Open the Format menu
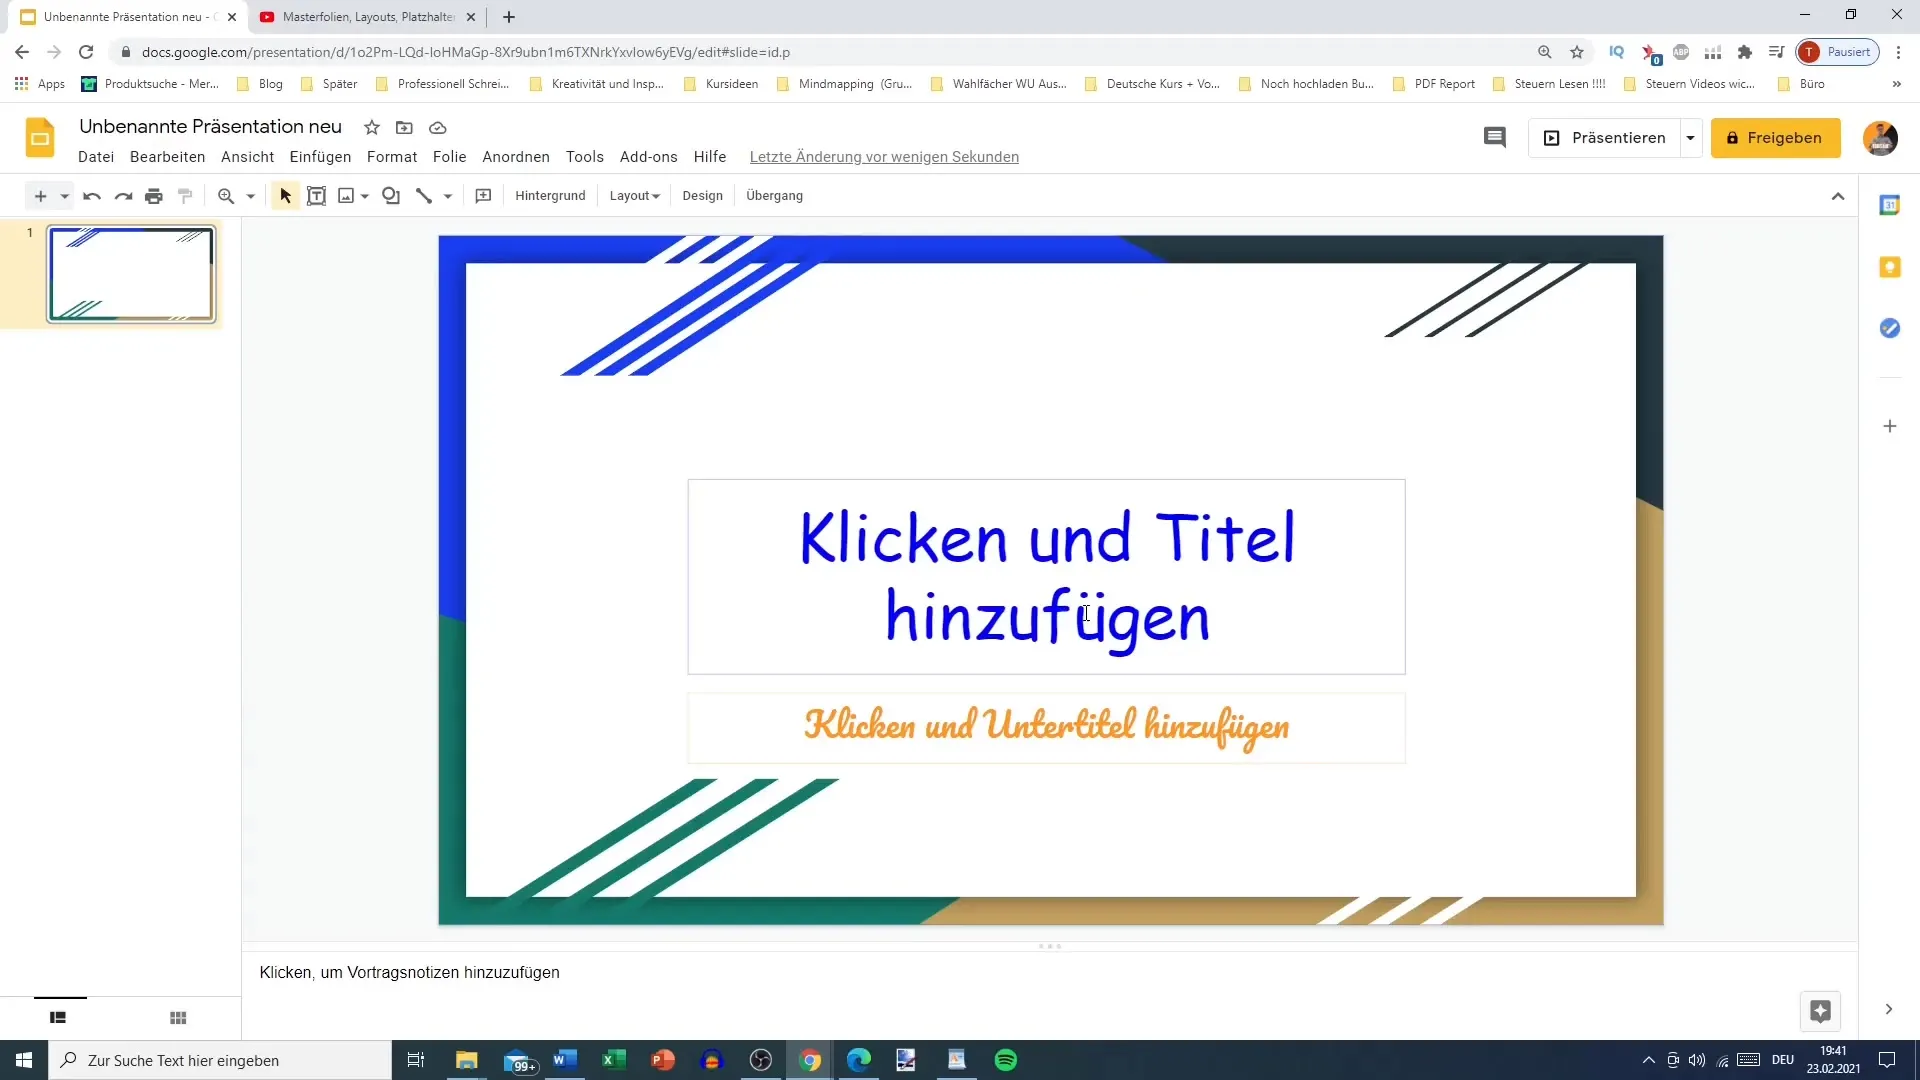 pyautogui.click(x=393, y=156)
